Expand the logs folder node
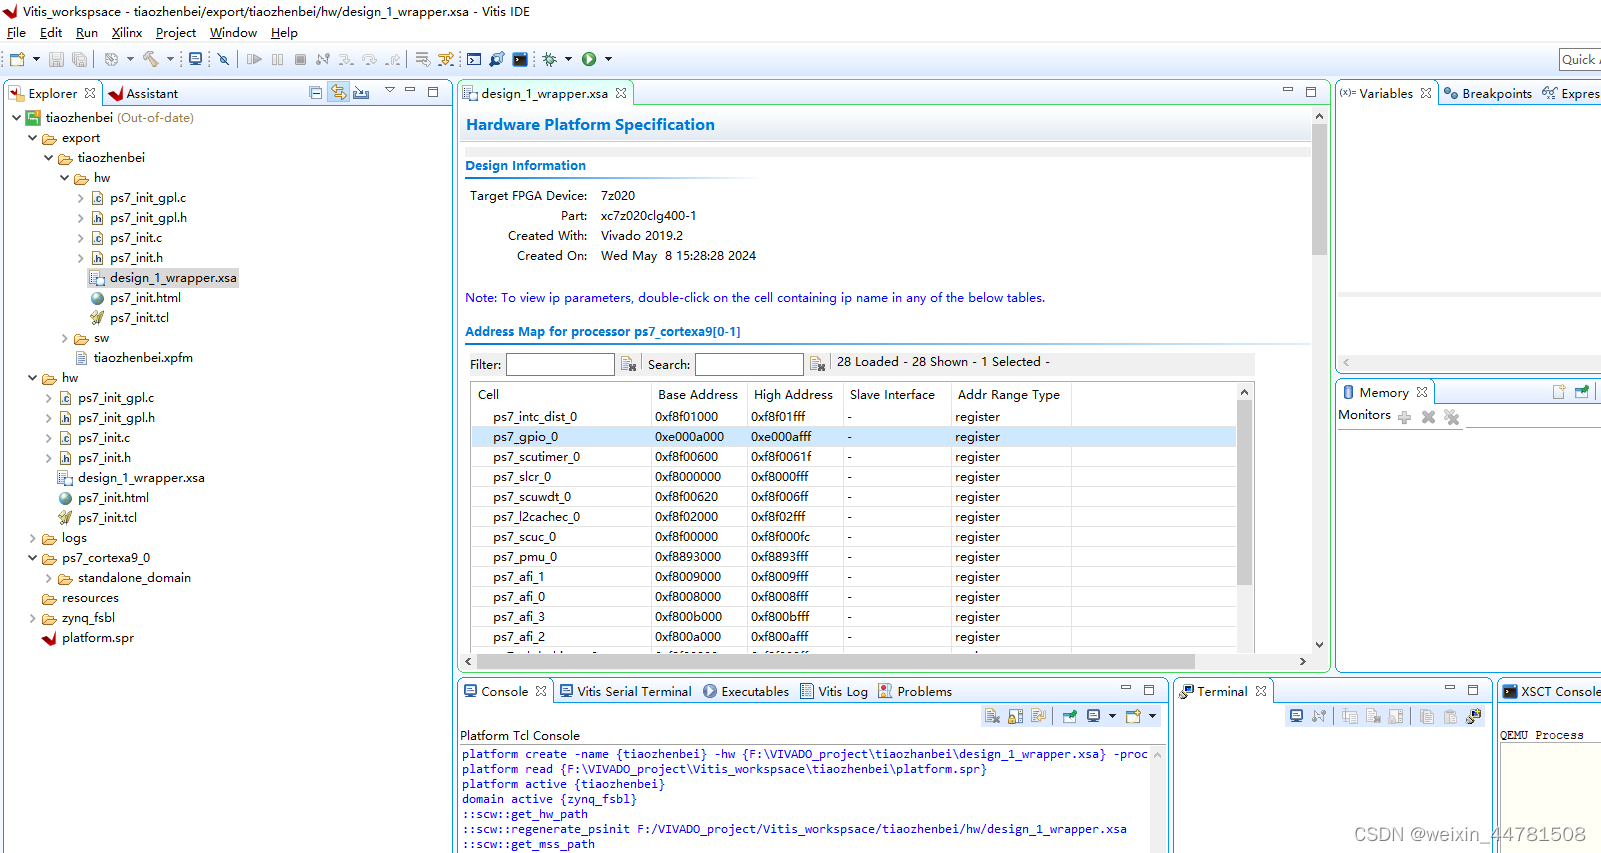This screenshot has width=1601, height=853. pos(33,538)
